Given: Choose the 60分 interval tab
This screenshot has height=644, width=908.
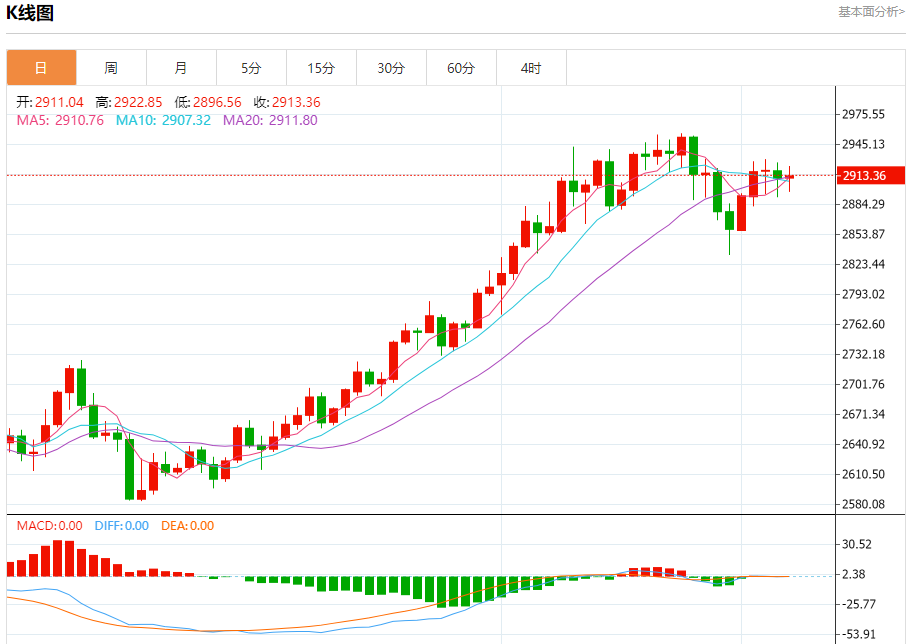Looking at the screenshot, I should coord(461,68).
